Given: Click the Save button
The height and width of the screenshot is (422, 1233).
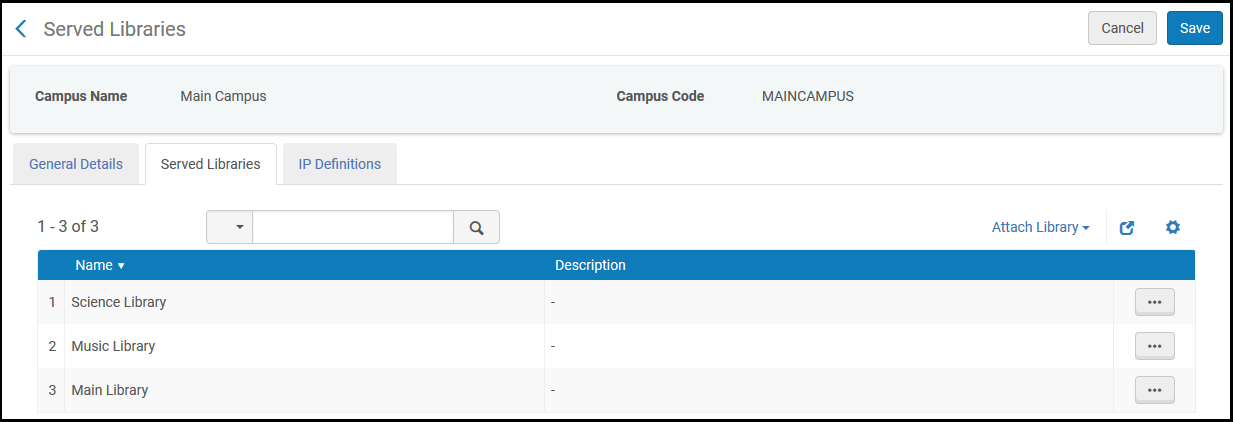Looking at the screenshot, I should (1195, 28).
